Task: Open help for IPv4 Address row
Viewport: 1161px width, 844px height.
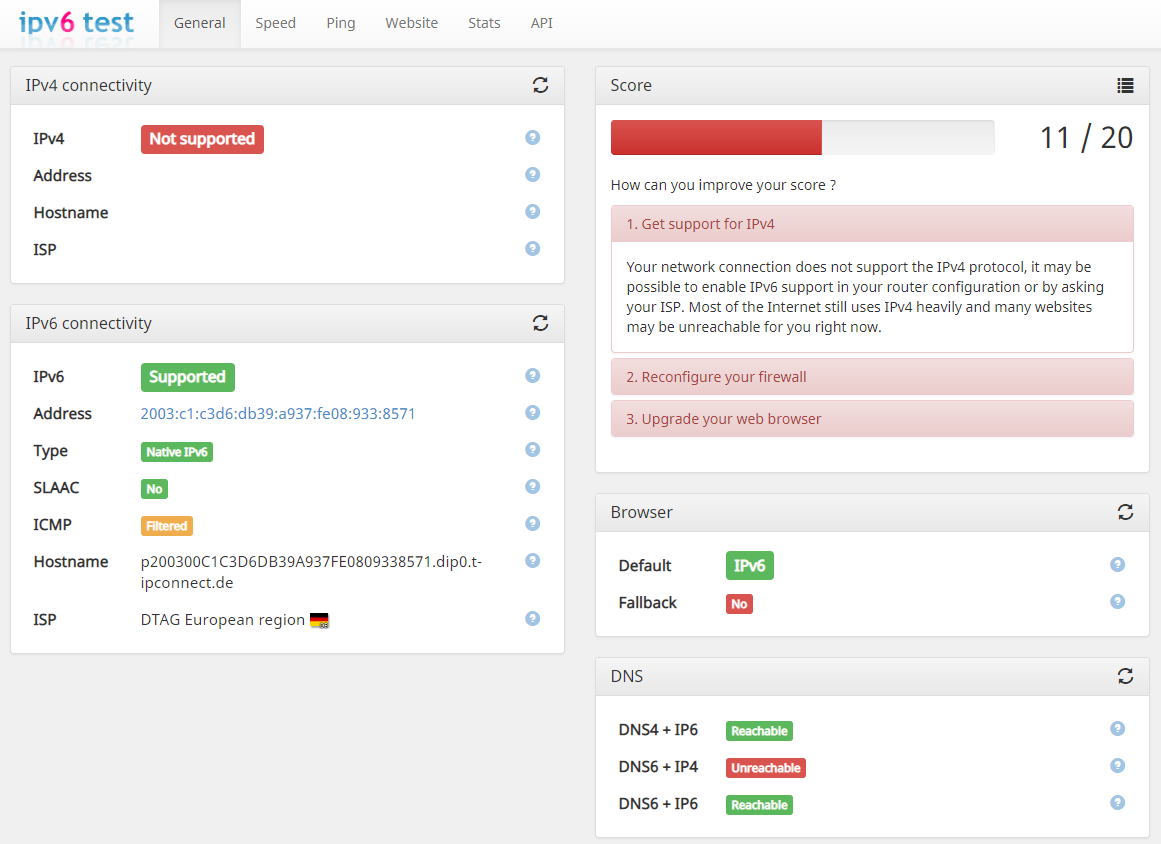Action: [532, 175]
